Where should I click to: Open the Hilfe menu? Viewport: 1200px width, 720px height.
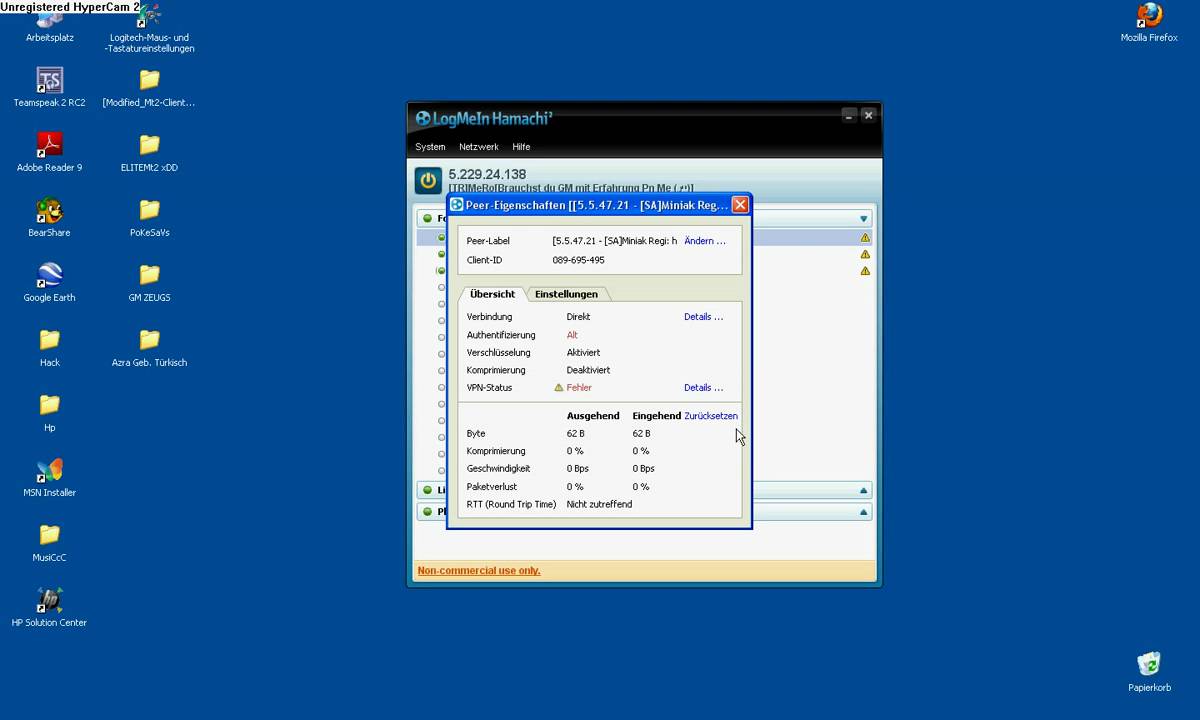tap(521, 147)
